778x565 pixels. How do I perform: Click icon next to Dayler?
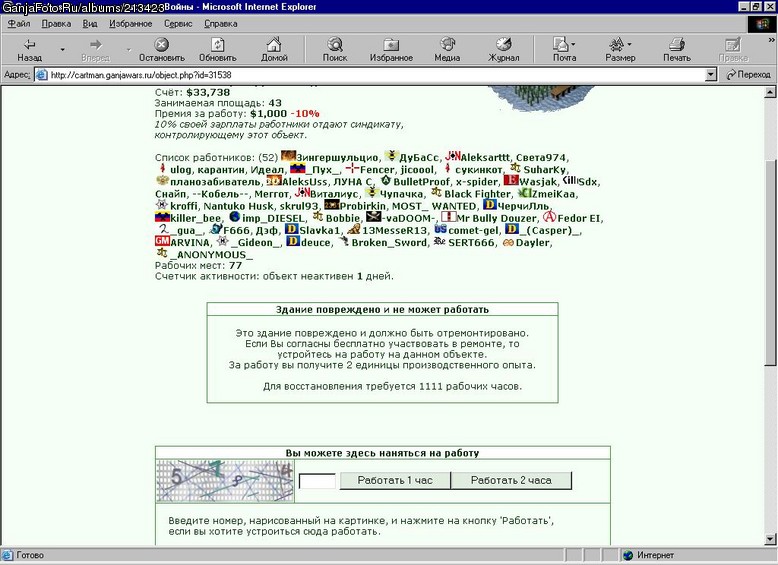[x=508, y=243]
